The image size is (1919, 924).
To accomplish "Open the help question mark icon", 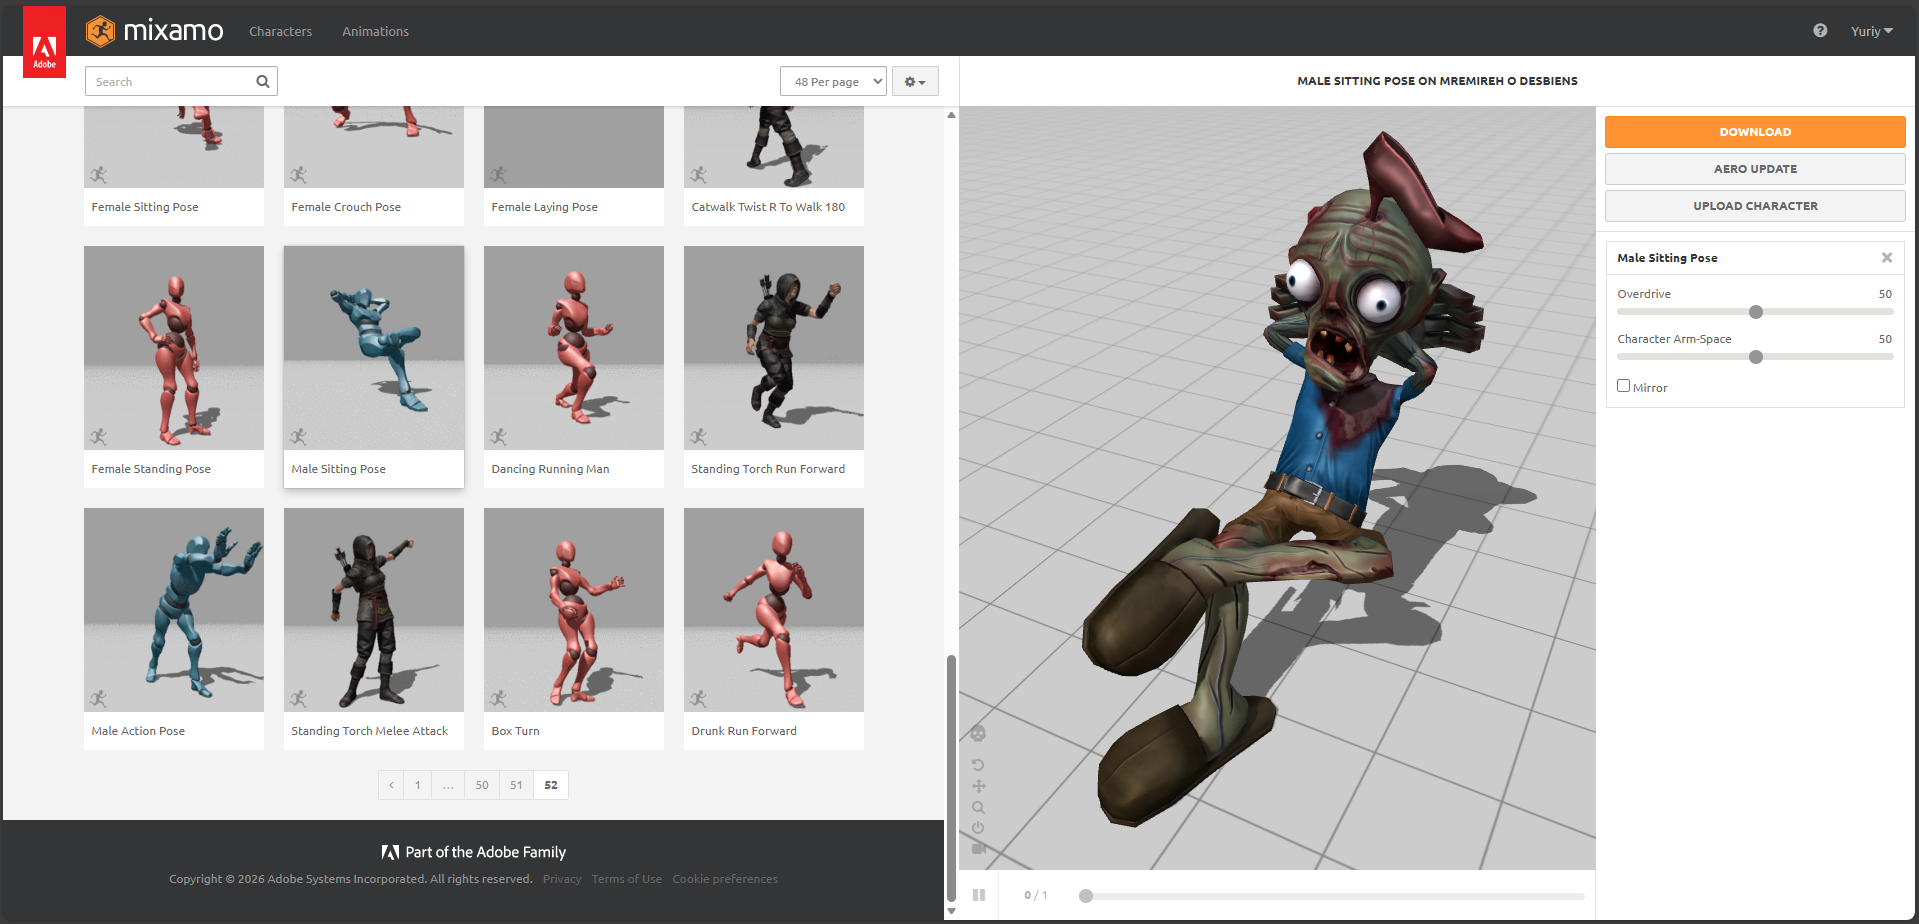I will [x=1820, y=31].
